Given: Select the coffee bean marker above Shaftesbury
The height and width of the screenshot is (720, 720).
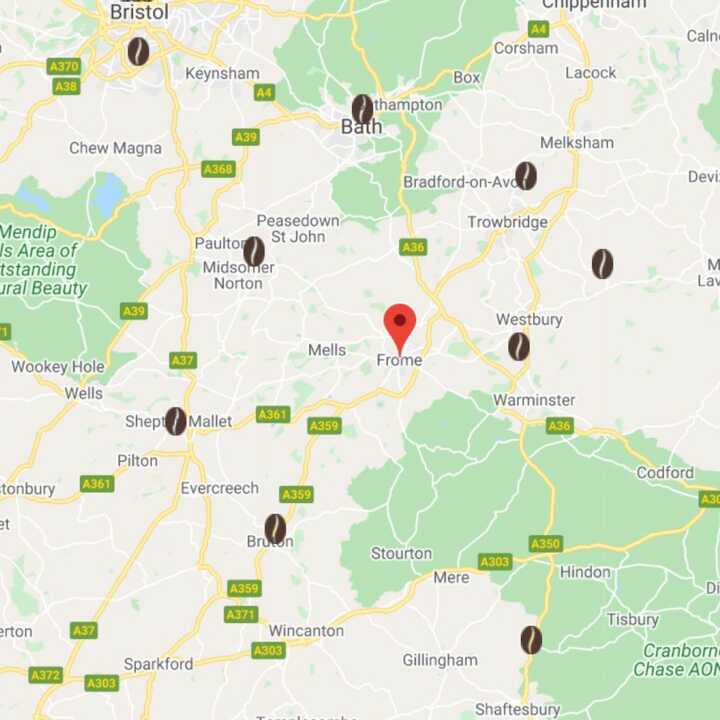Looking at the screenshot, I should click(531, 640).
